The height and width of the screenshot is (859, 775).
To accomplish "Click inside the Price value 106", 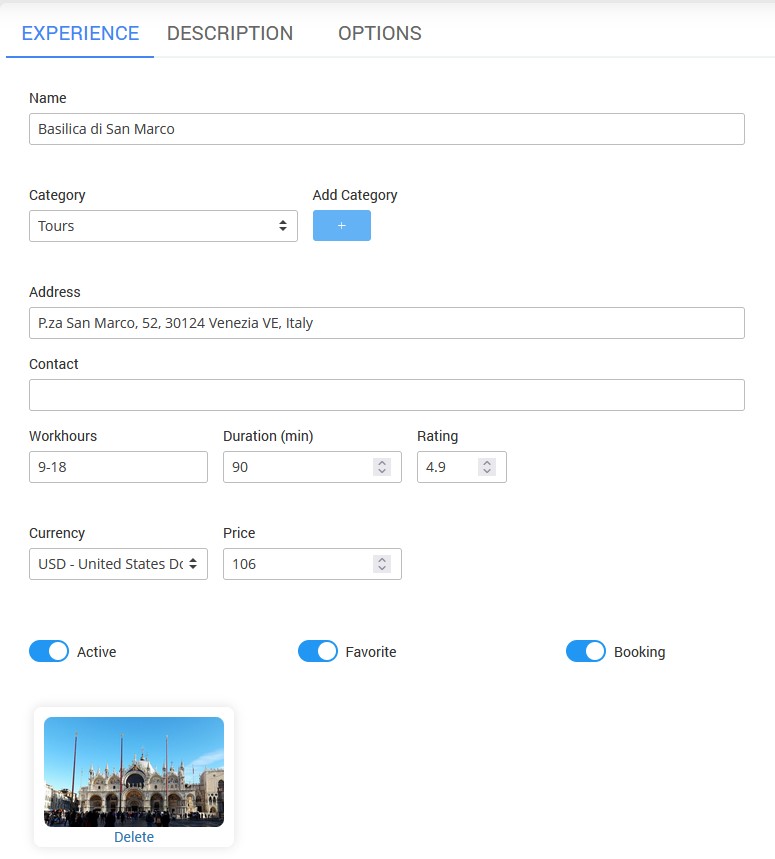I will pos(295,564).
